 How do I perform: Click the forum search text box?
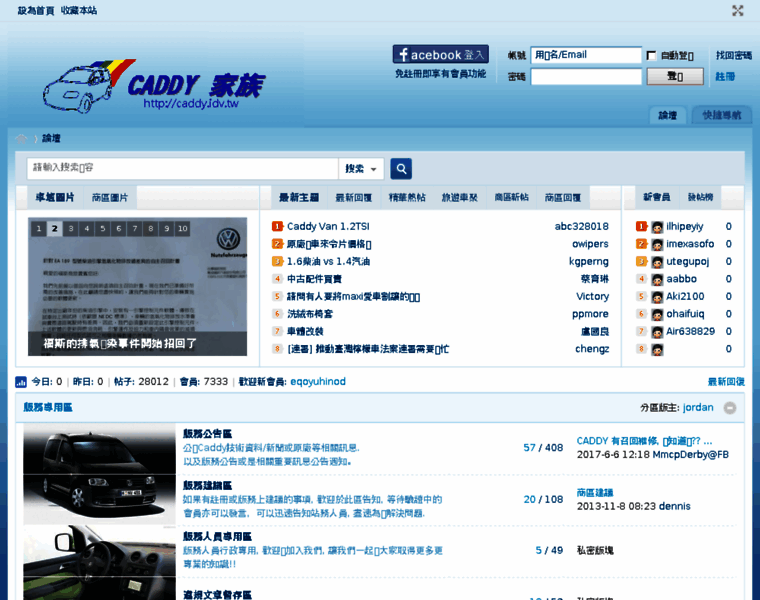[183, 168]
